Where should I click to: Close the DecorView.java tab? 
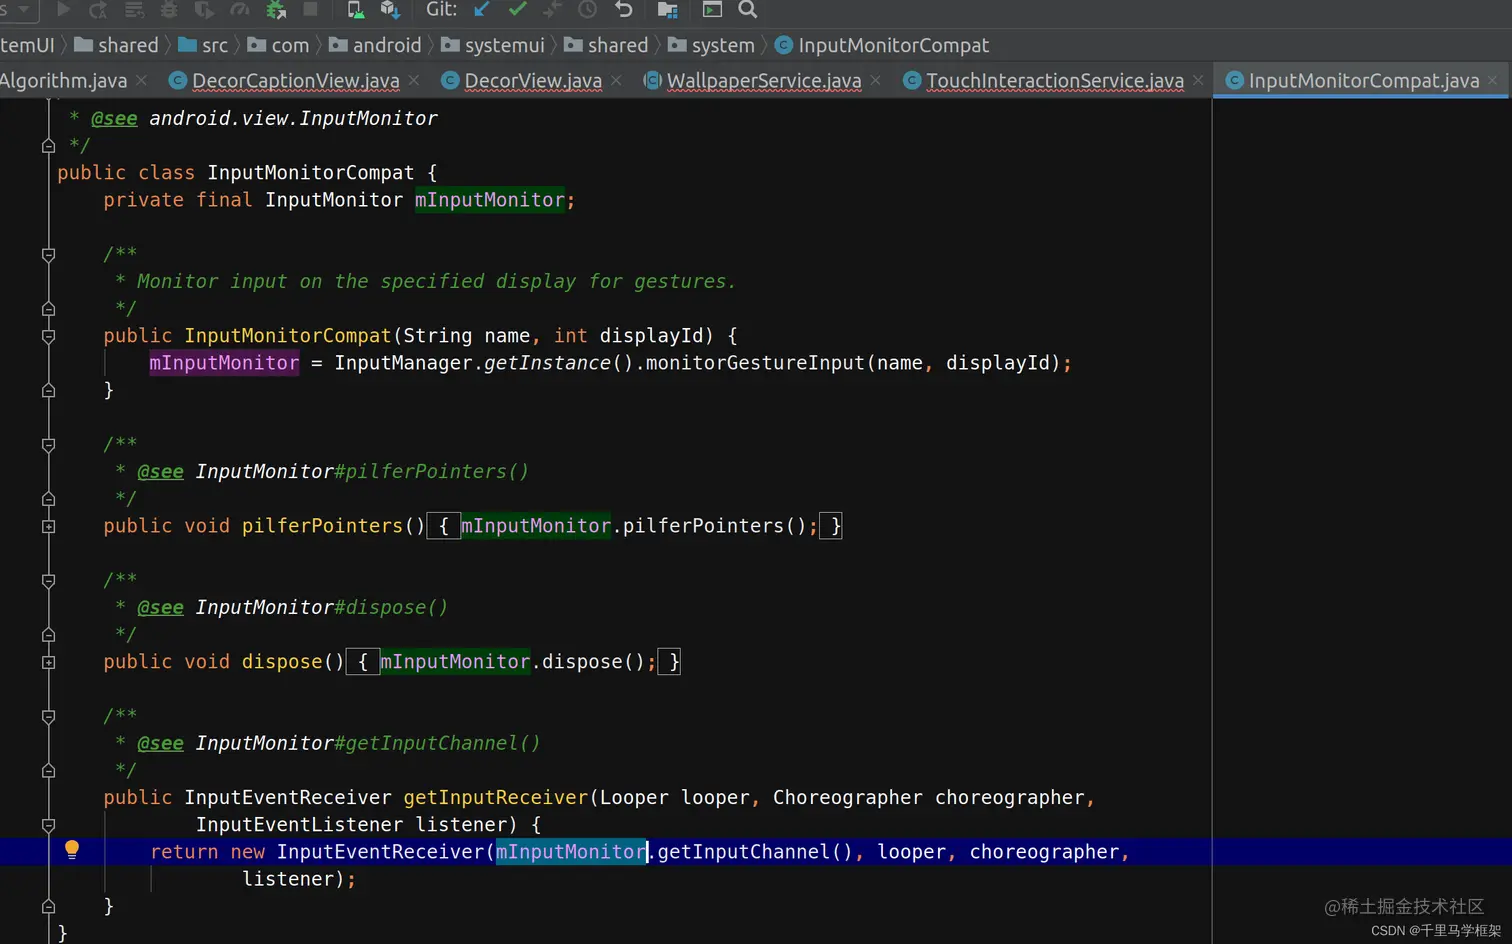coord(616,80)
